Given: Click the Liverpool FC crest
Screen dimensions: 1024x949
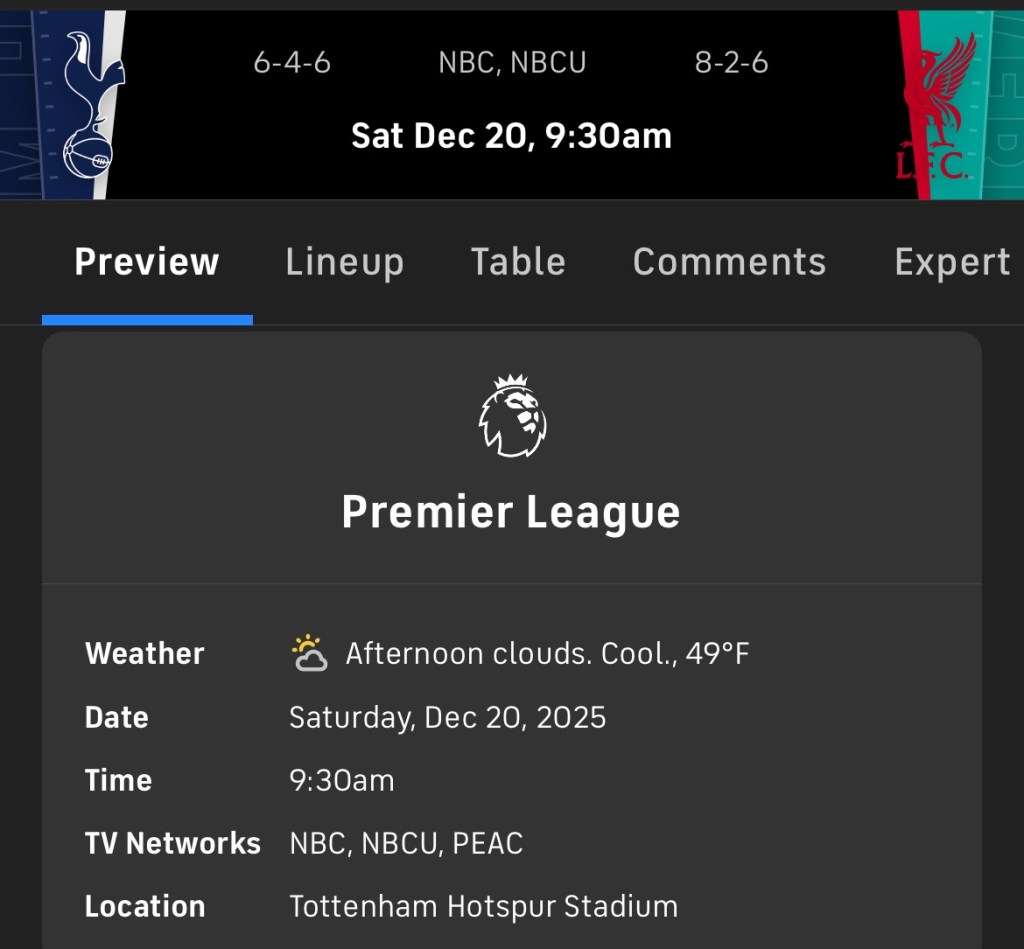Looking at the screenshot, I should point(937,105).
